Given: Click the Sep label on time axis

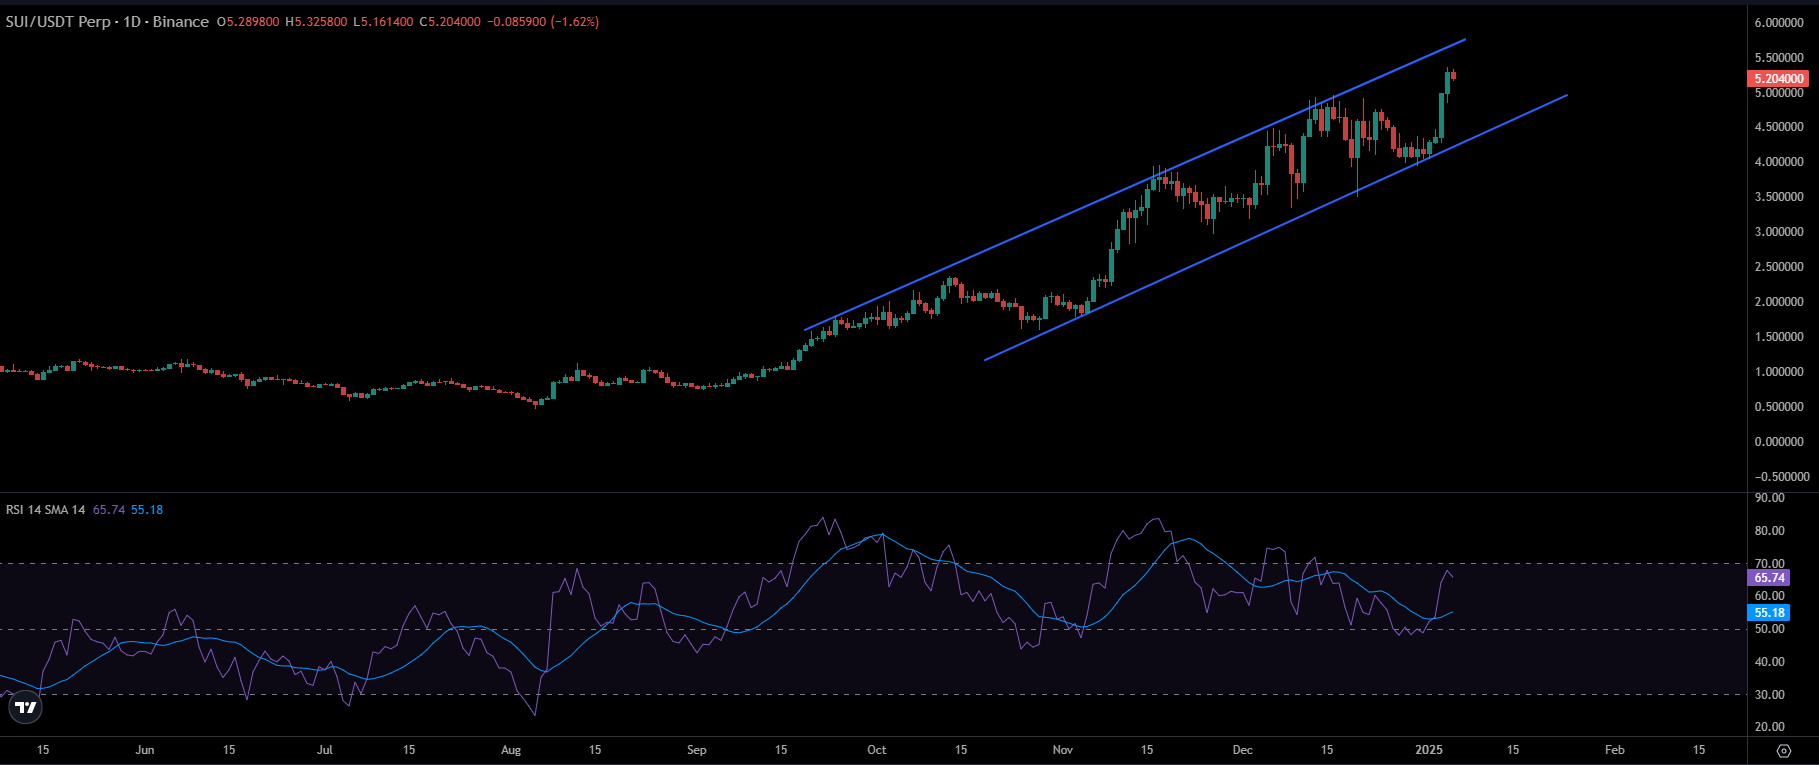Looking at the screenshot, I should click(x=697, y=750).
